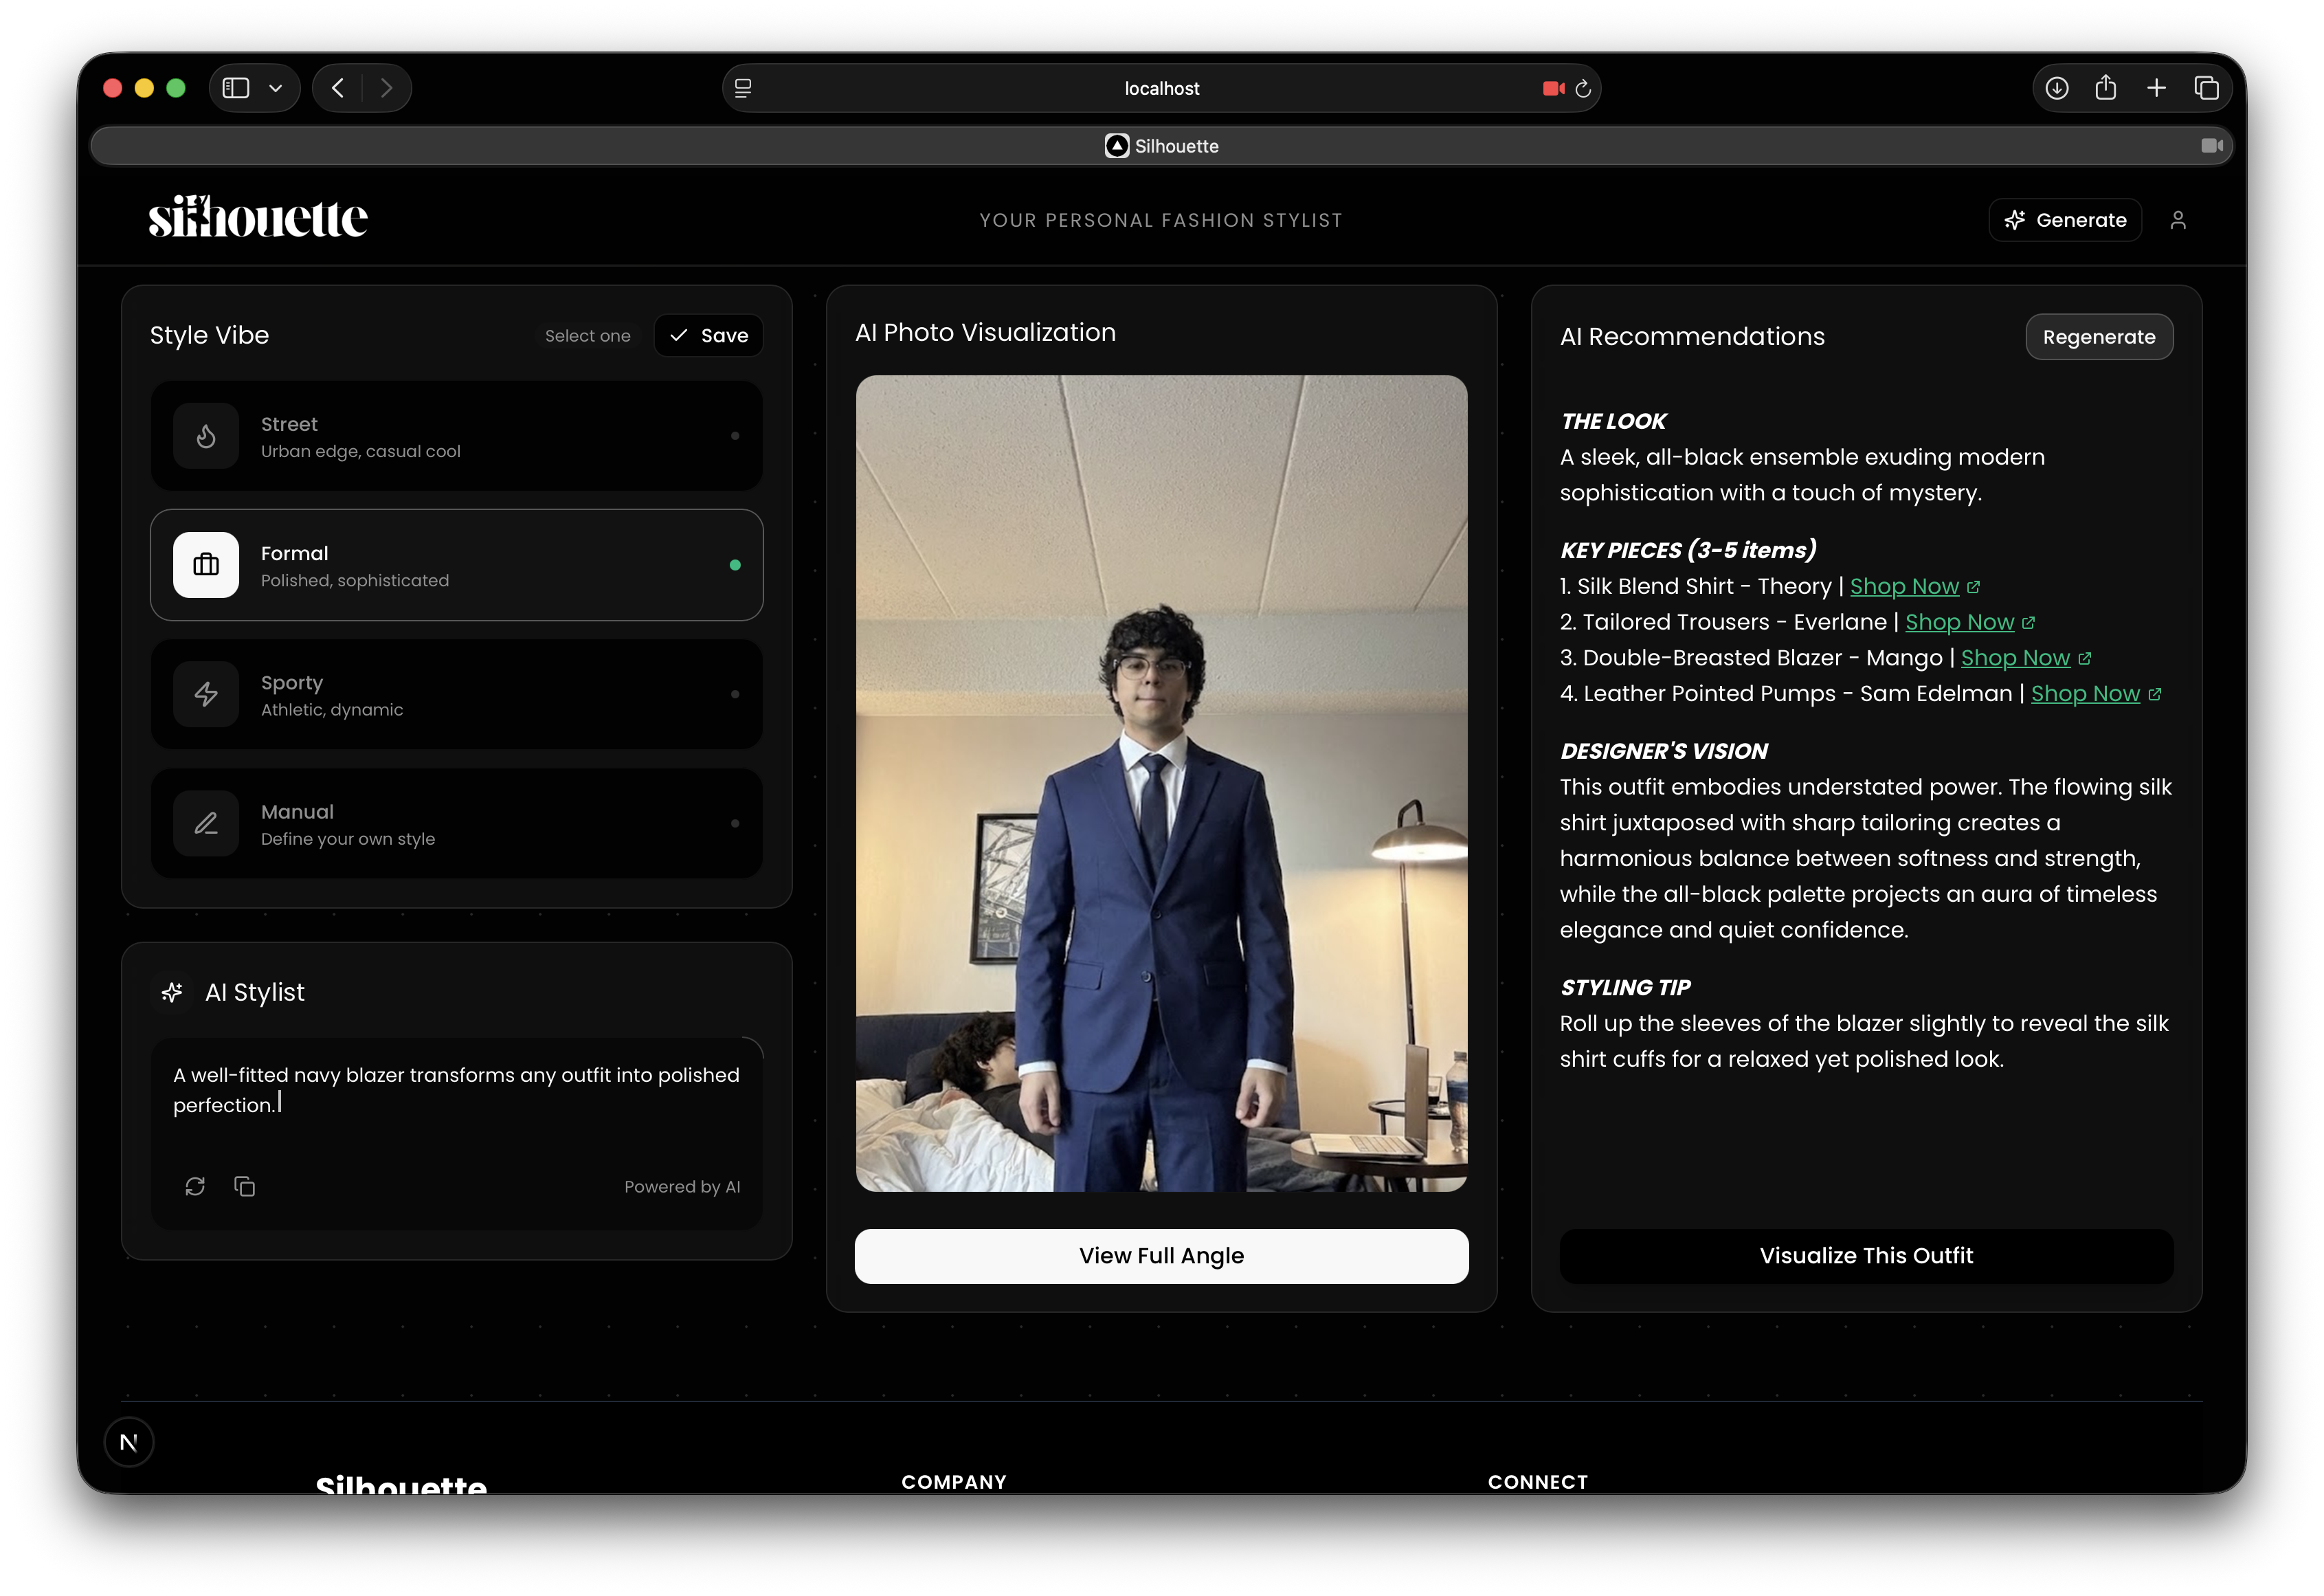Screen dimensions: 2324x1596
Task: Copy the AI Stylist tip text
Action: coord(245,1186)
